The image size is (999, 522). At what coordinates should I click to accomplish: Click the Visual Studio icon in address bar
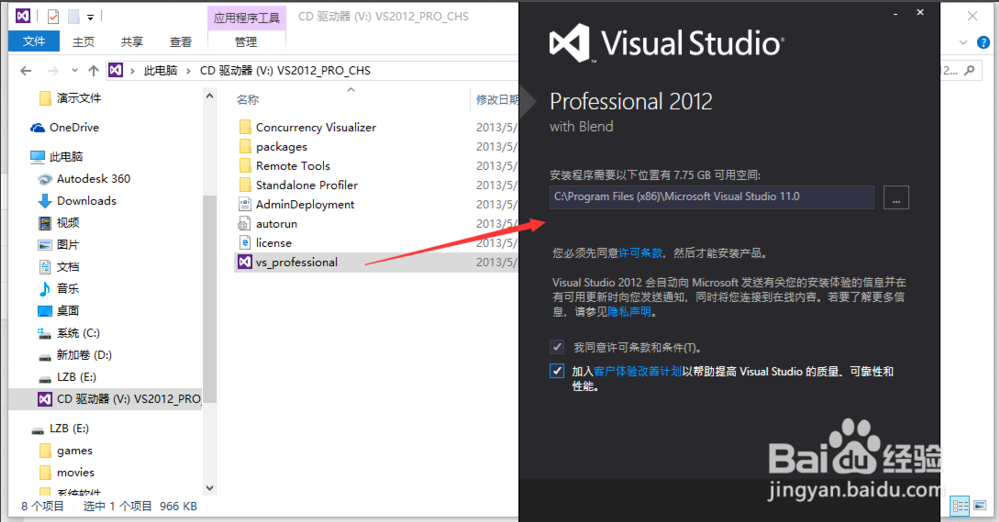(115, 70)
